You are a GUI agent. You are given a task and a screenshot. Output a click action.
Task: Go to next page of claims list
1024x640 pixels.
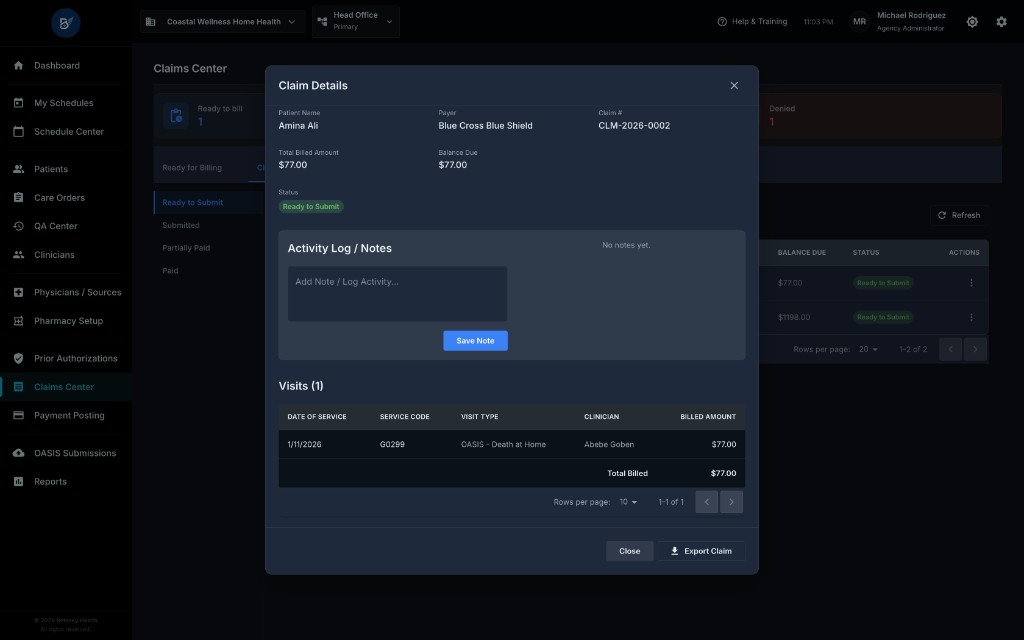[x=975, y=349]
